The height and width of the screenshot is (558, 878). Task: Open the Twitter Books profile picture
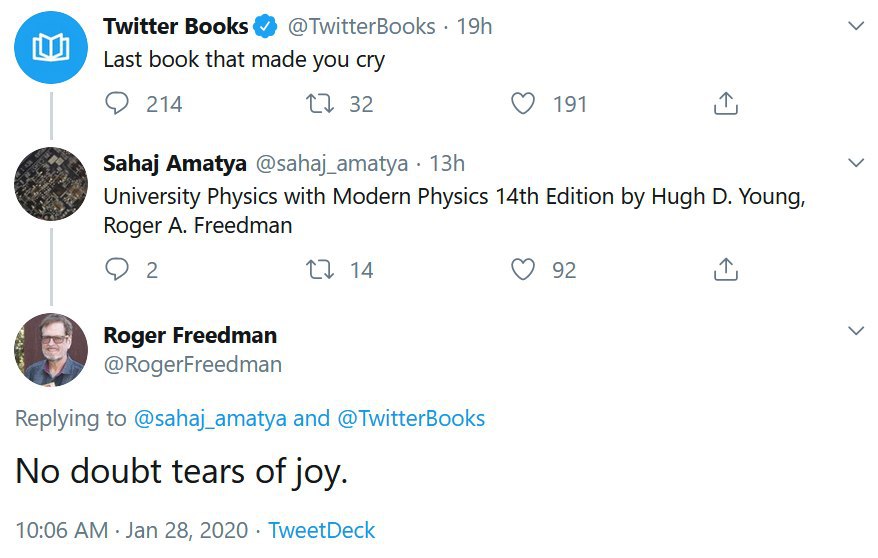[x=51, y=48]
